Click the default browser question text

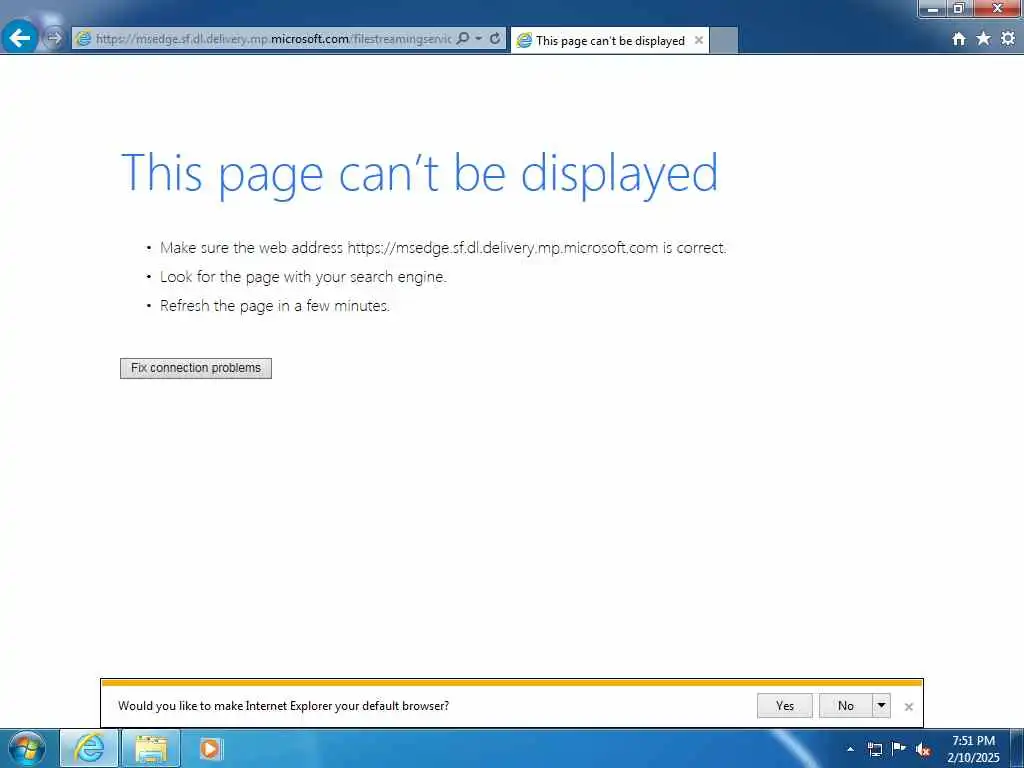(283, 706)
